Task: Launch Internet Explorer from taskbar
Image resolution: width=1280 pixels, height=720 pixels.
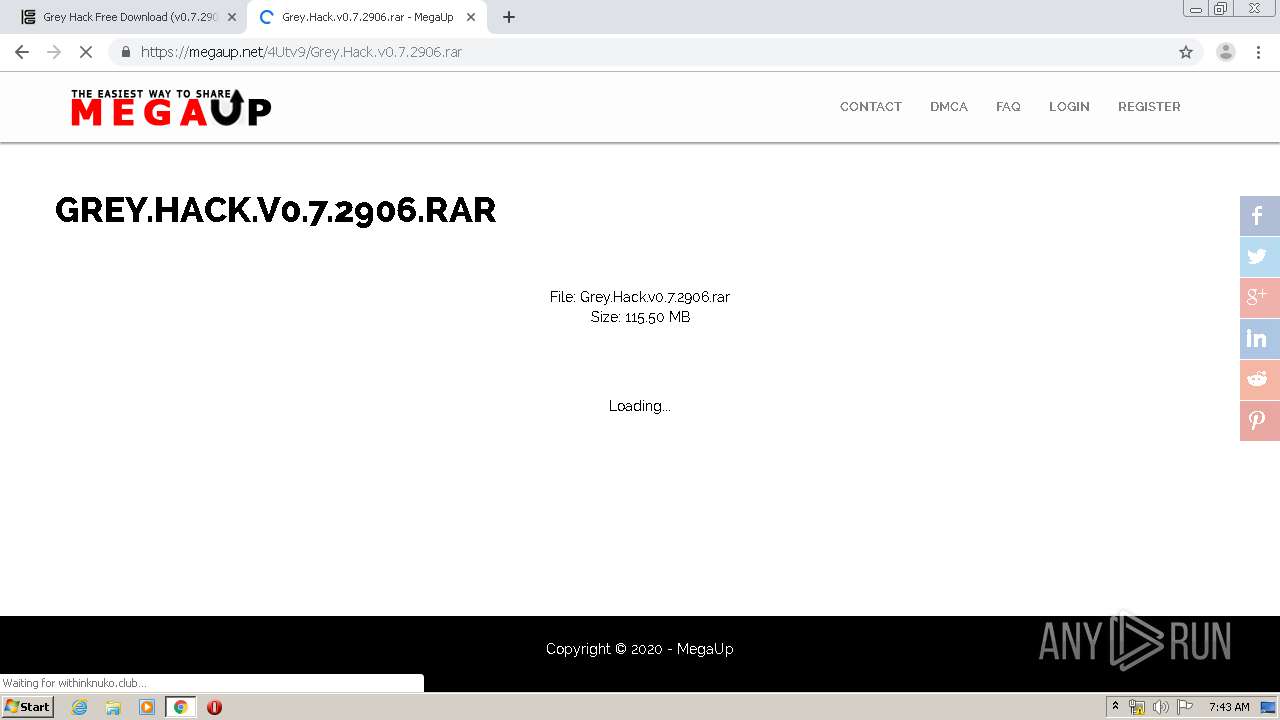Action: [x=79, y=707]
